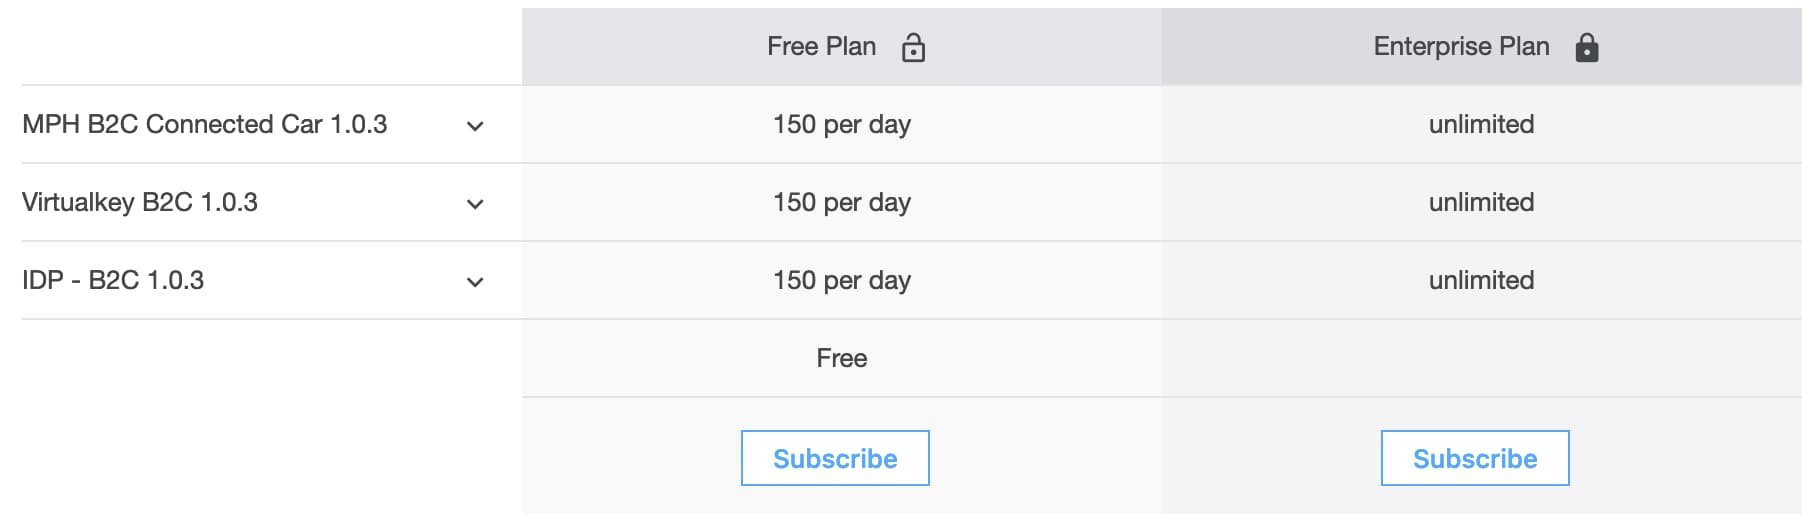Click the Free price label under Free Plan
The height and width of the screenshot is (522, 1816).
pyautogui.click(x=842, y=358)
